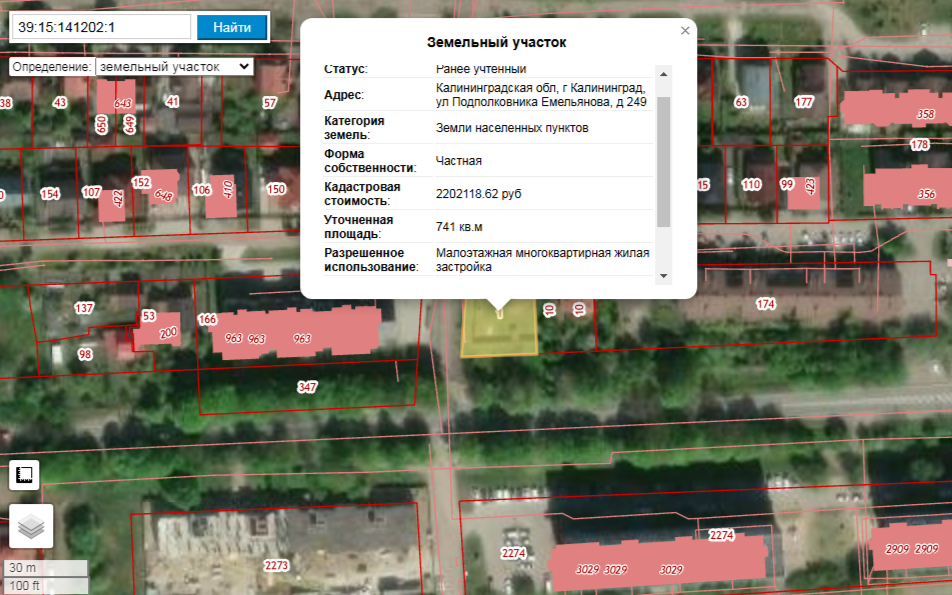Select parcel 174 on the map
952x595 pixels.
(x=765, y=304)
